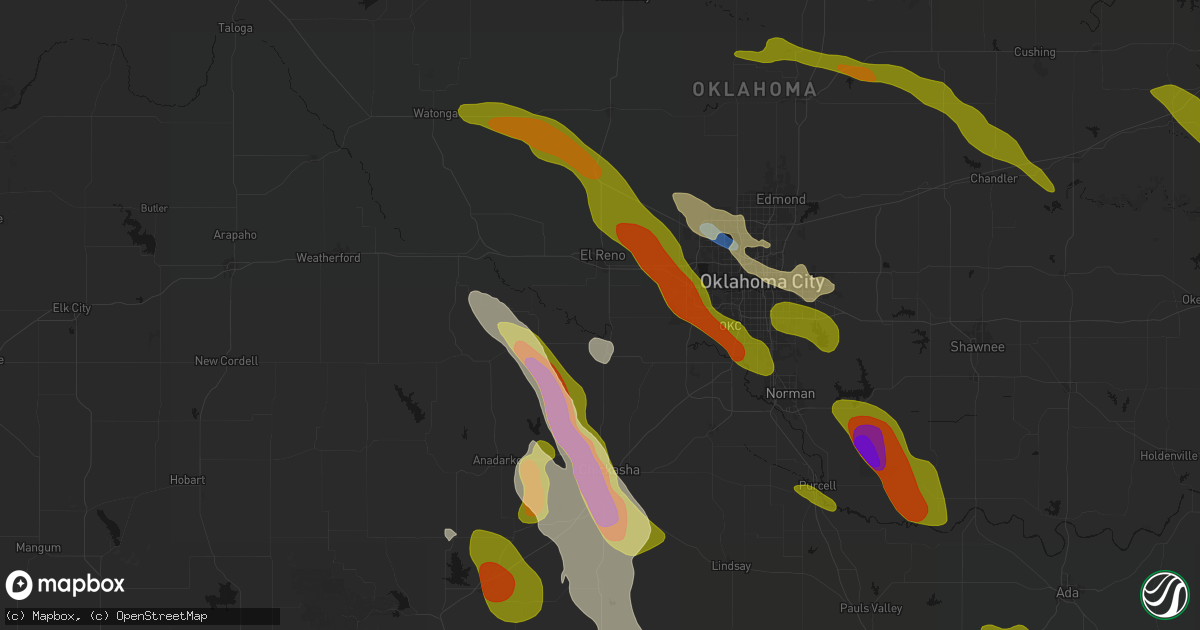Select the Mangum label
The image size is (1200, 630).
pos(38,548)
